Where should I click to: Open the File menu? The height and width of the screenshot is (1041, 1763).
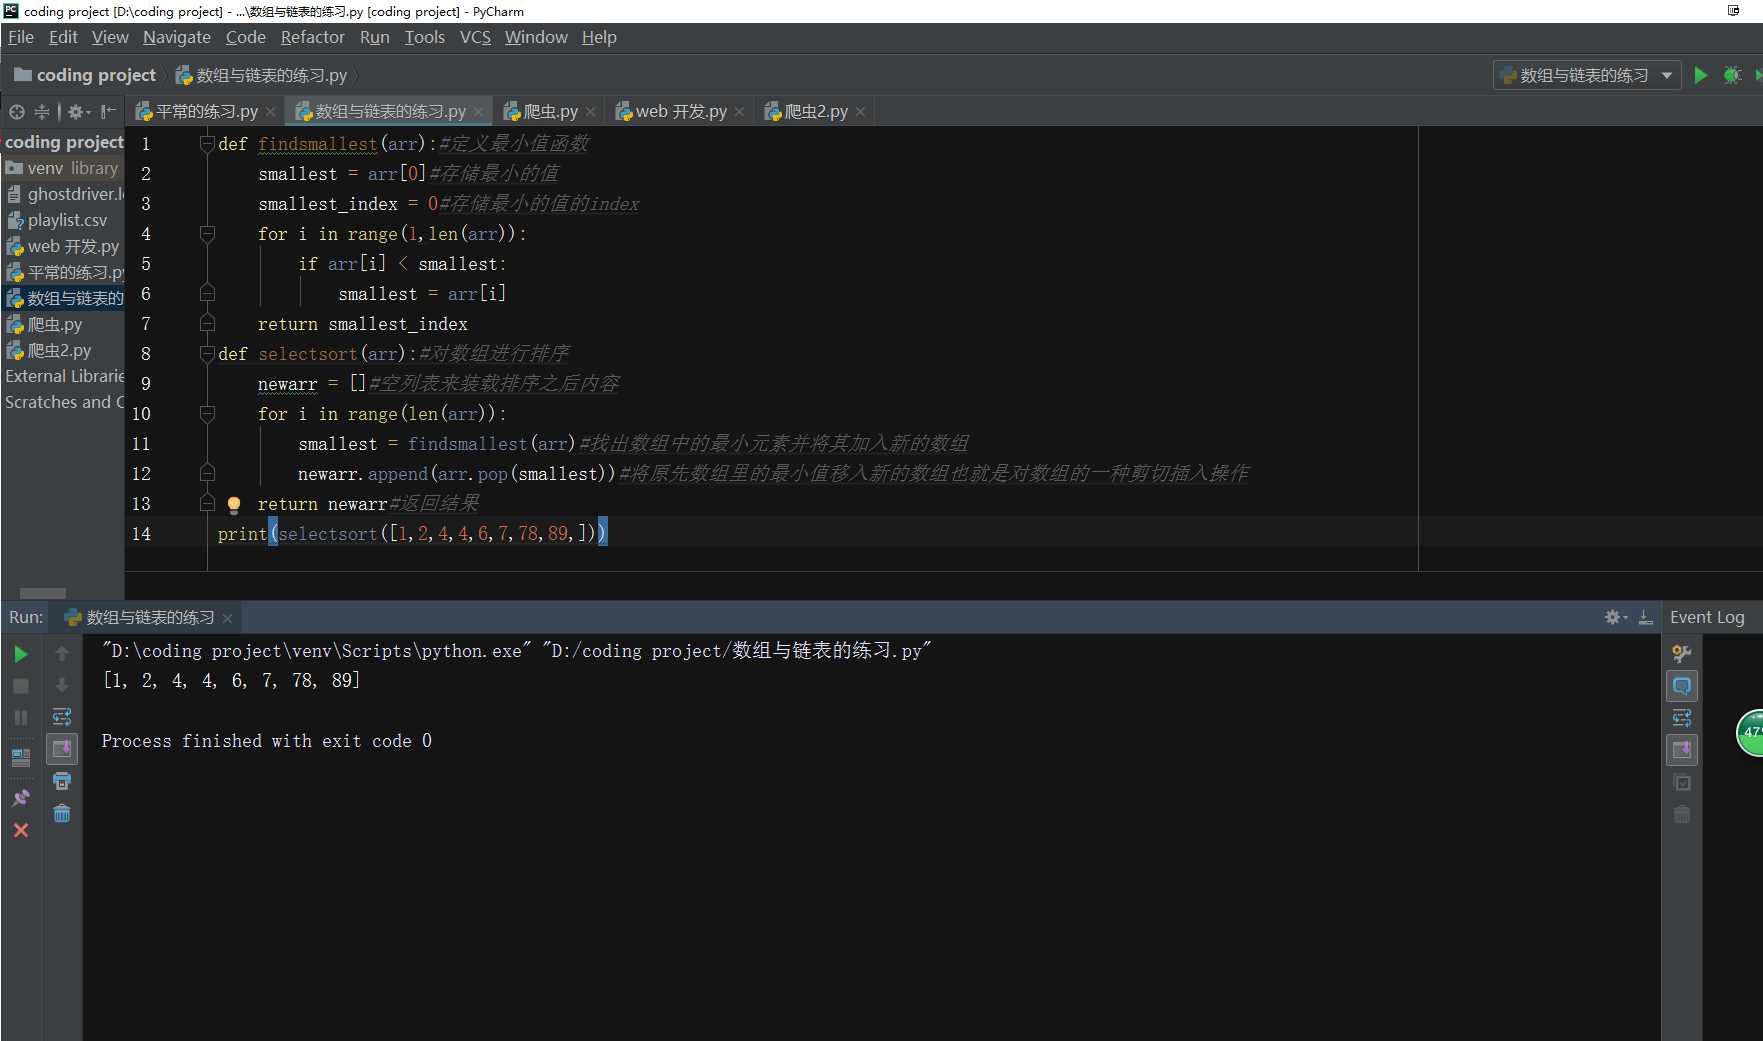point(21,37)
